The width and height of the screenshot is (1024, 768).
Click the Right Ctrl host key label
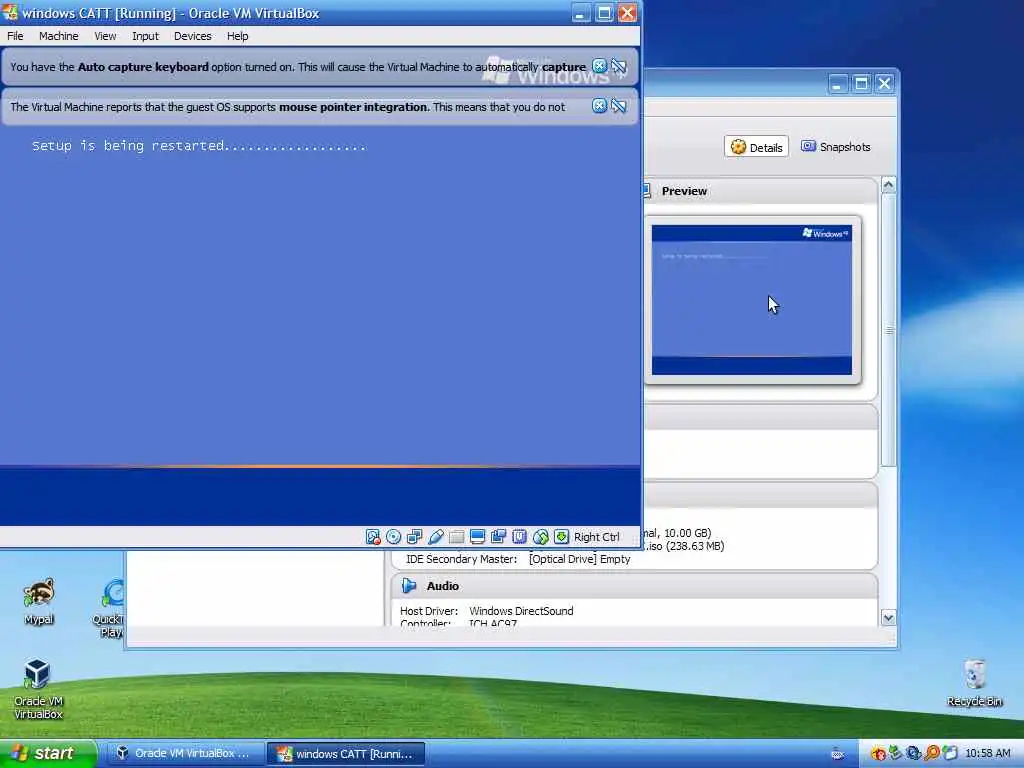tap(596, 537)
